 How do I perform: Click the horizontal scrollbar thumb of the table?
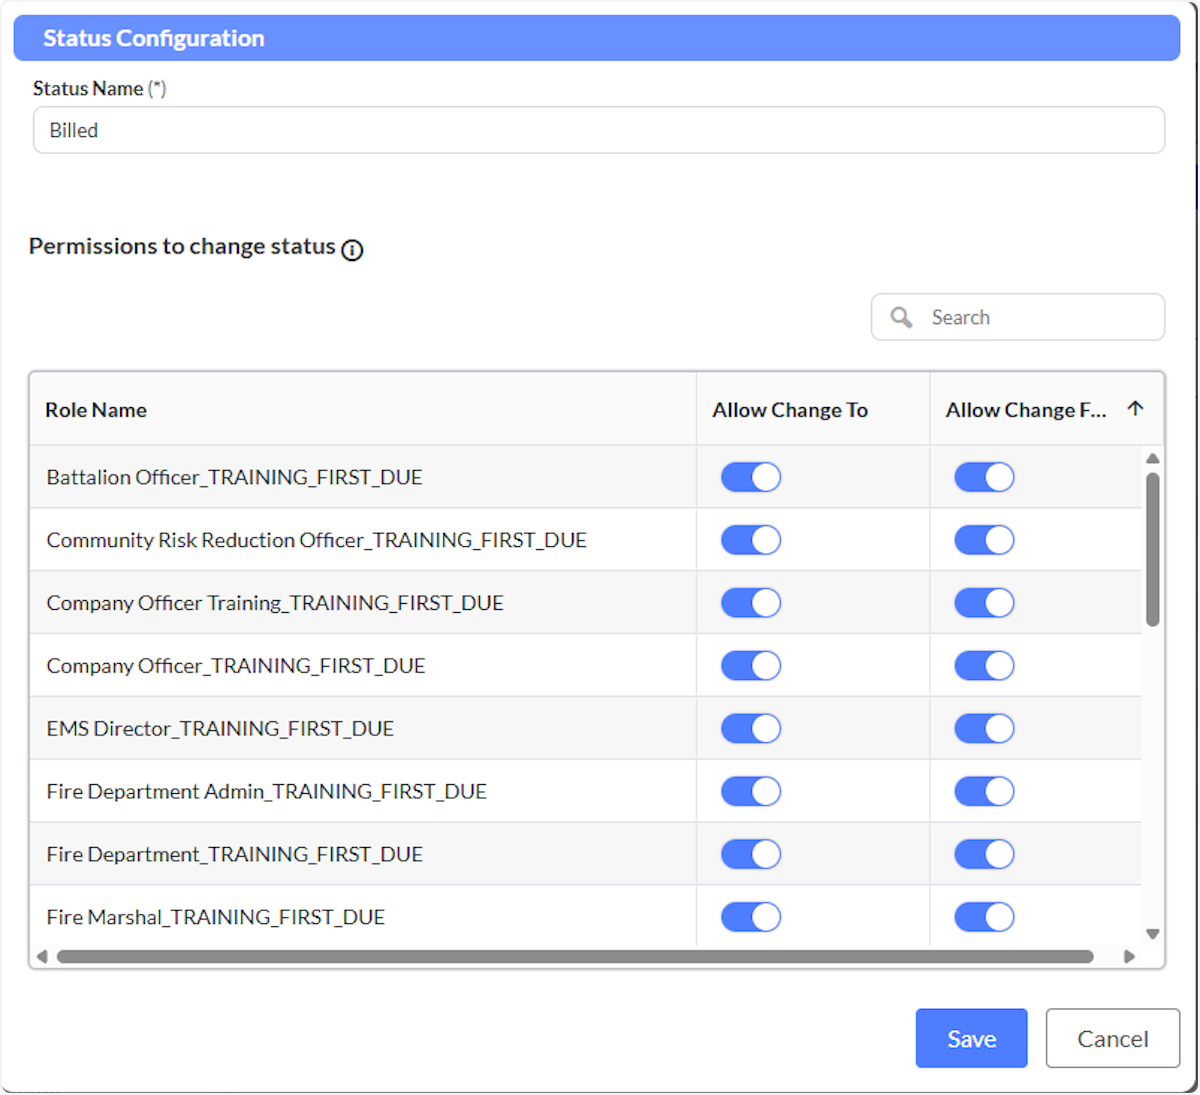[575, 956]
